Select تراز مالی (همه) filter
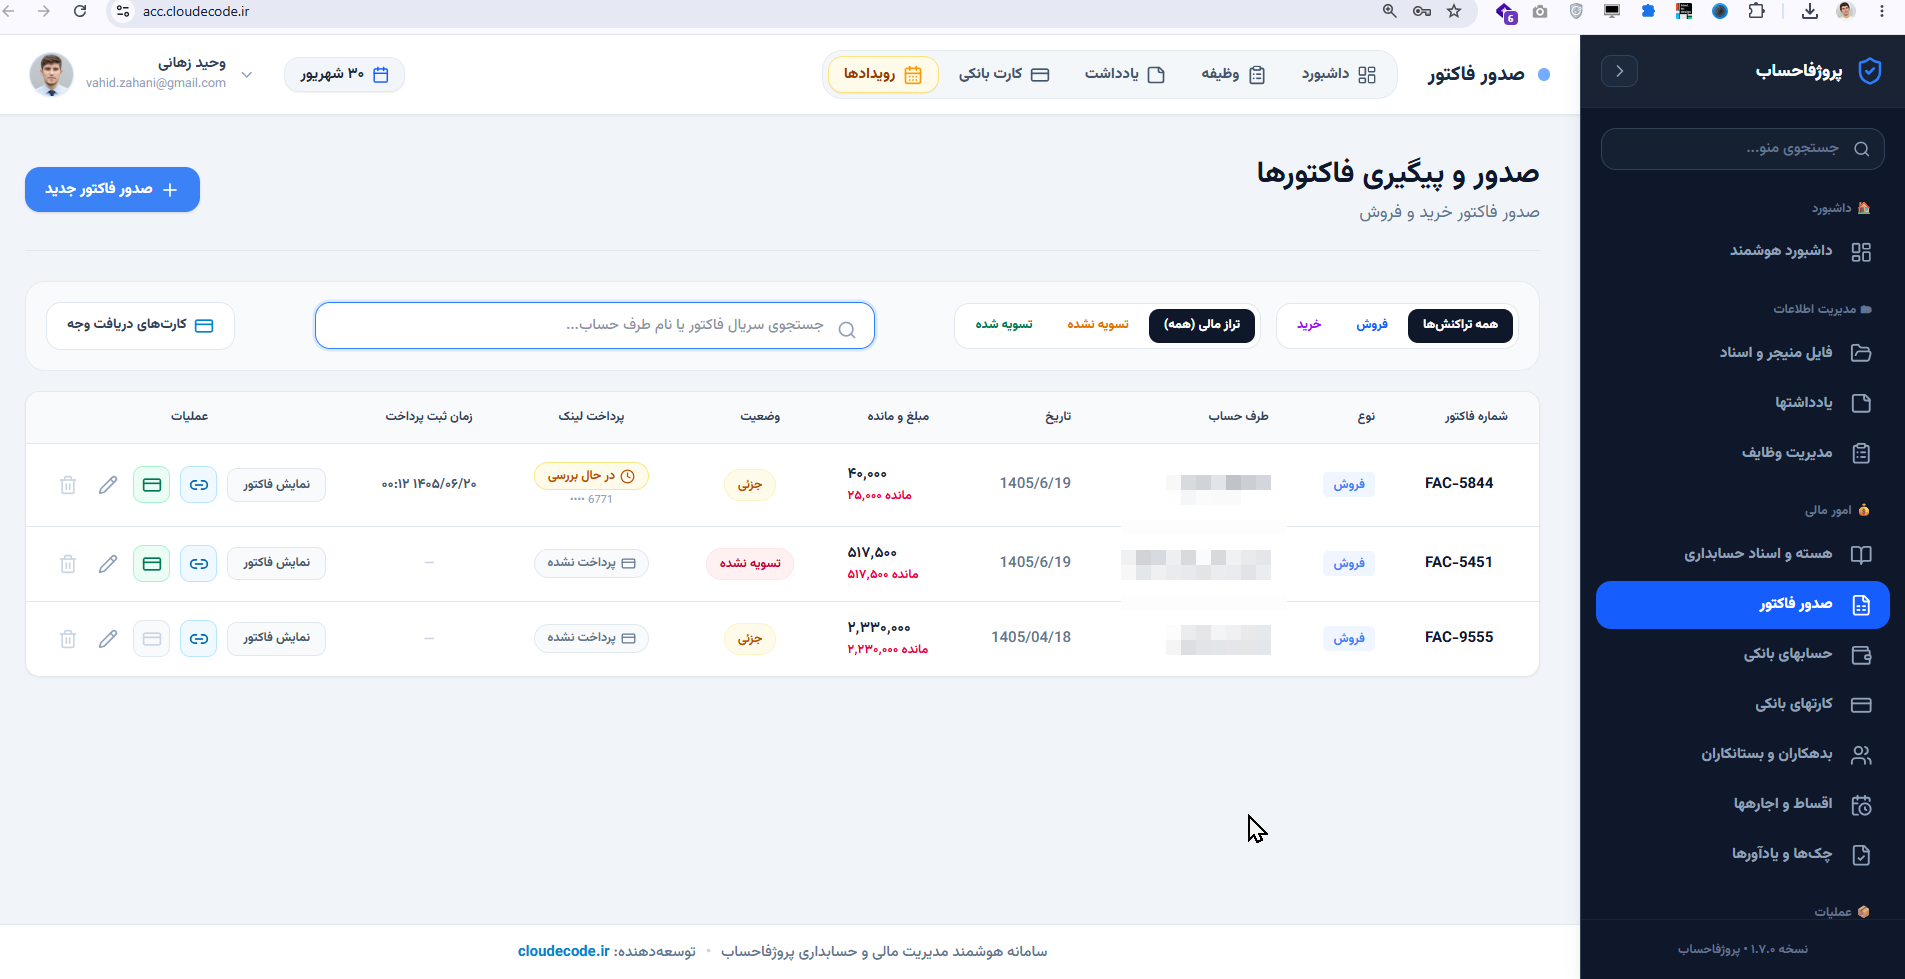Image resolution: width=1905 pixels, height=979 pixels. point(1202,325)
